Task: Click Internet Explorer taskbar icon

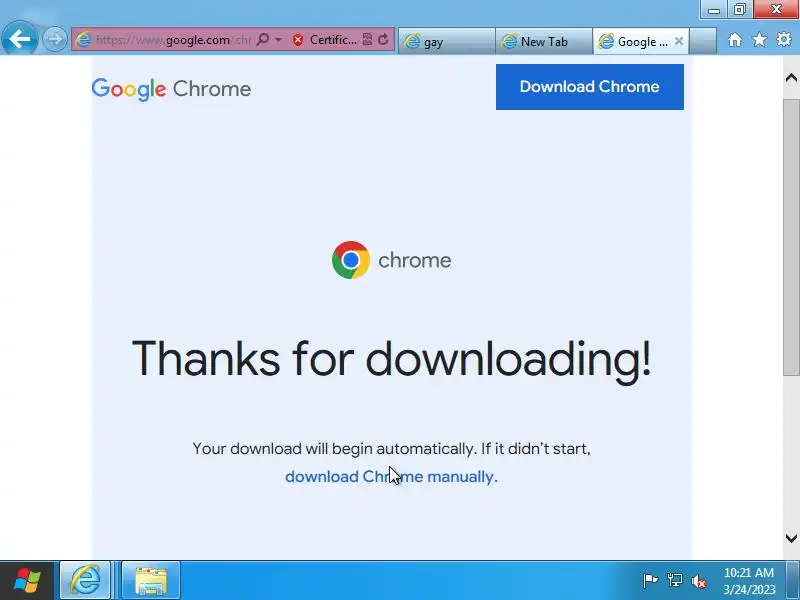Action: [85, 581]
